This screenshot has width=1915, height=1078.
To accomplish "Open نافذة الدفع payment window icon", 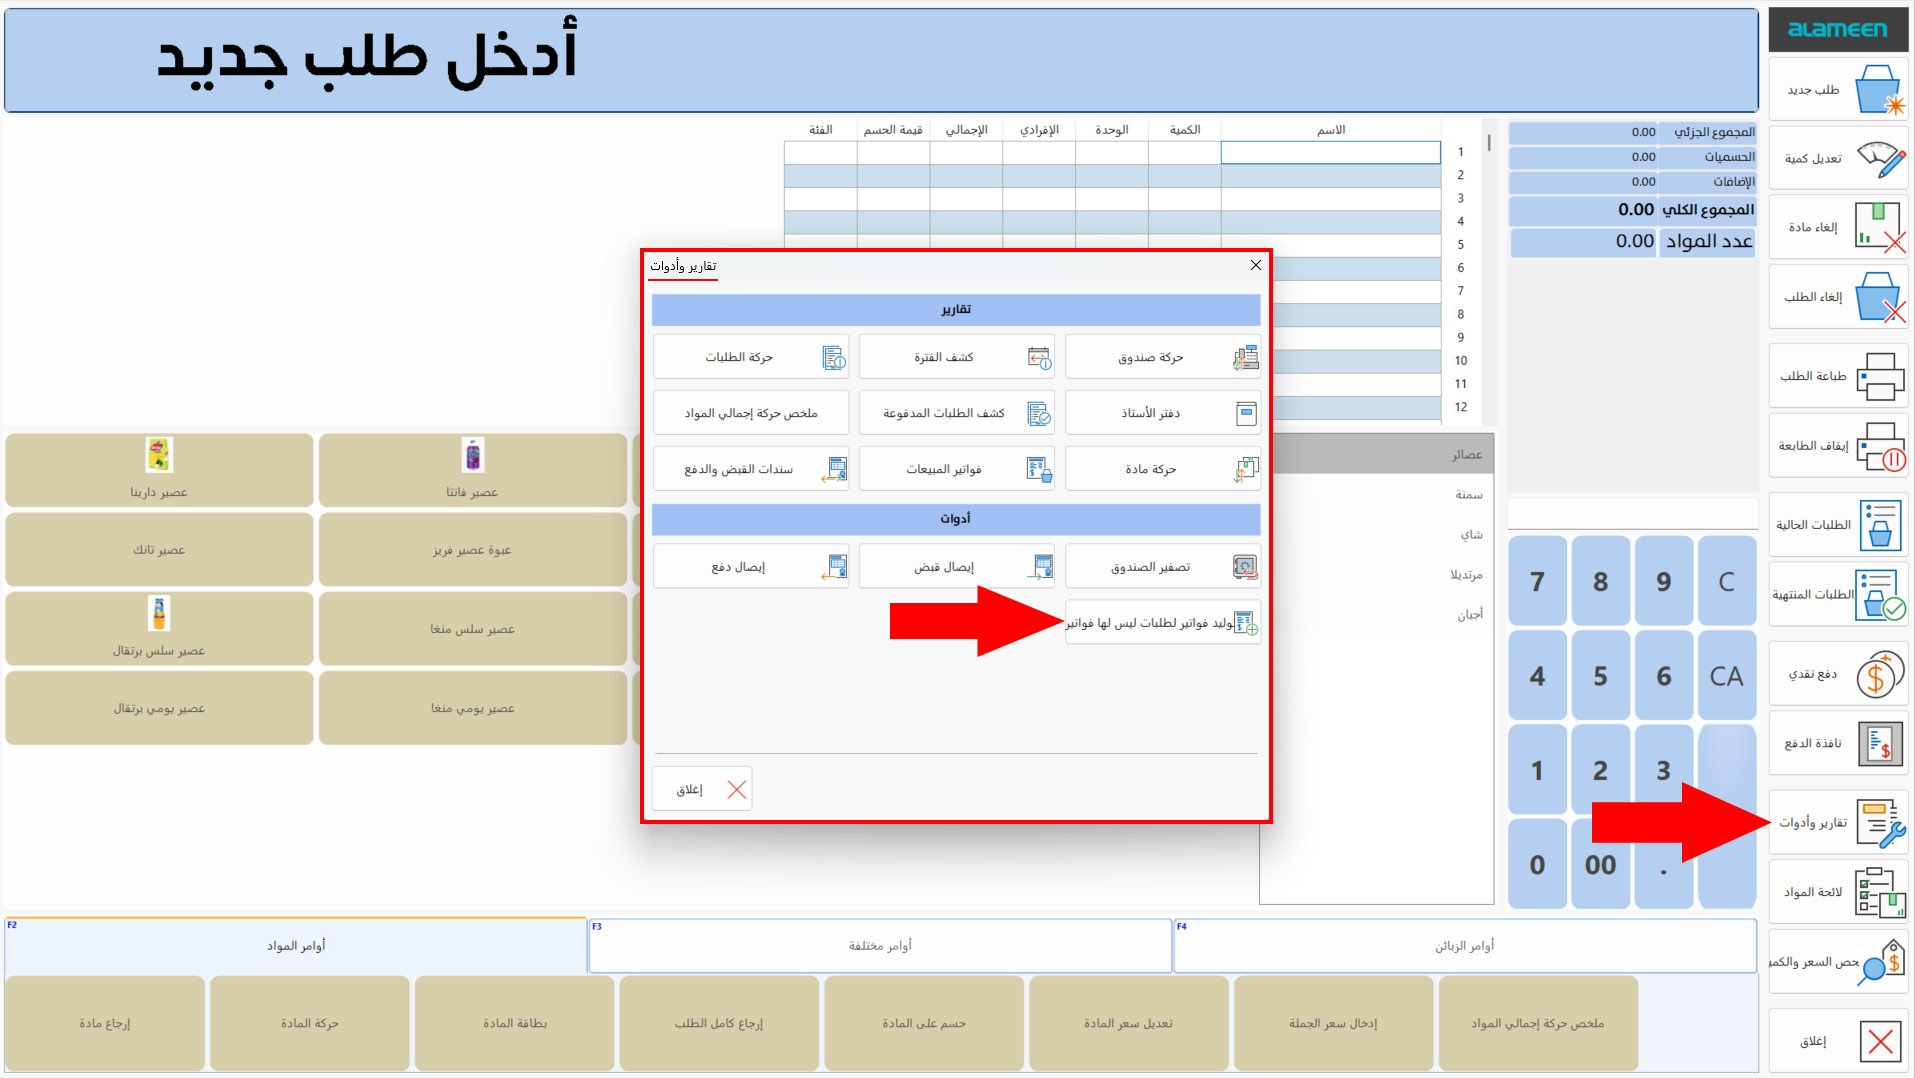I will pos(1880,744).
